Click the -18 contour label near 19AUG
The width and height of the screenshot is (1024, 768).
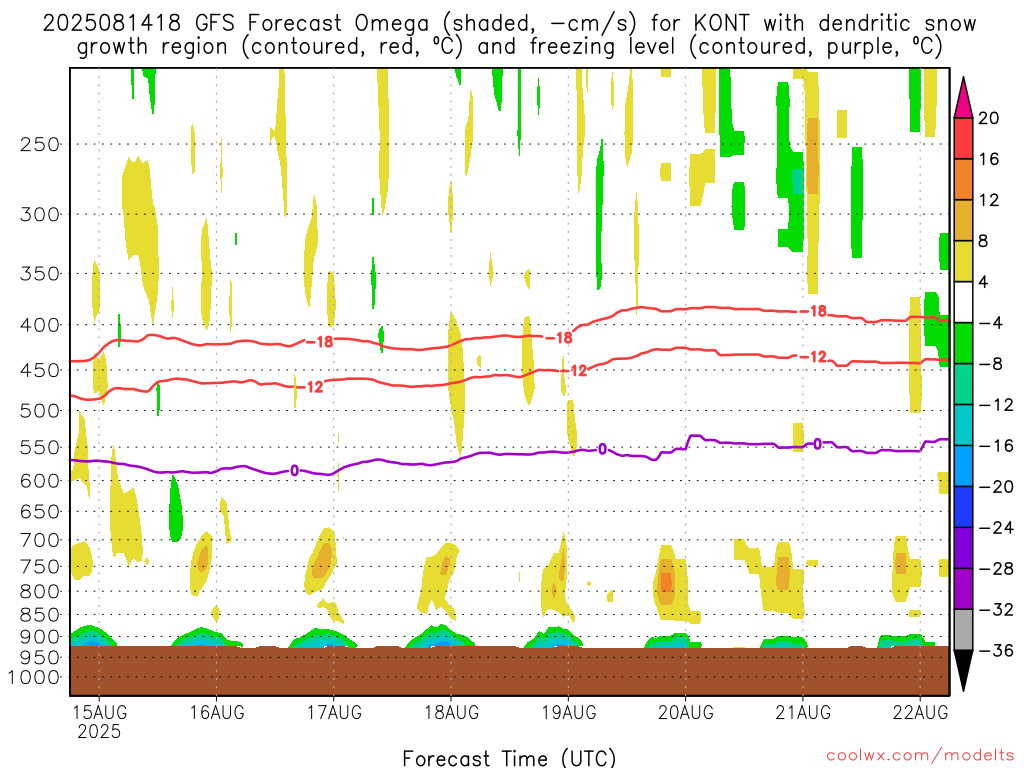pos(559,338)
